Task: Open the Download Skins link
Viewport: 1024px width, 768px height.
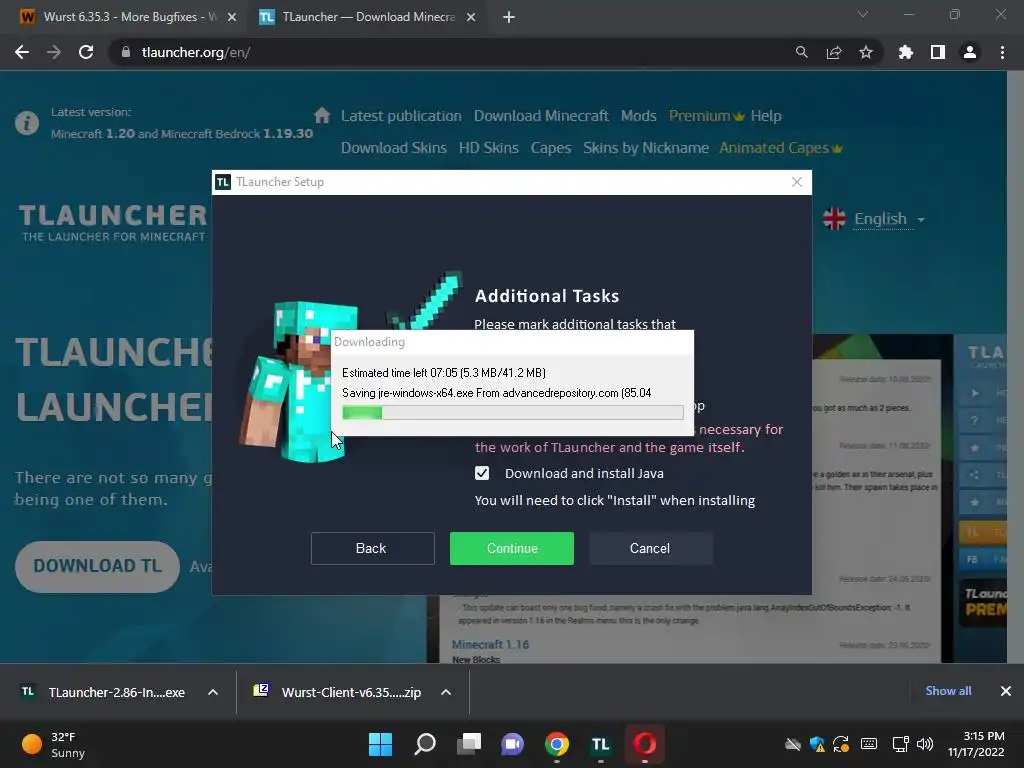Action: [394, 148]
